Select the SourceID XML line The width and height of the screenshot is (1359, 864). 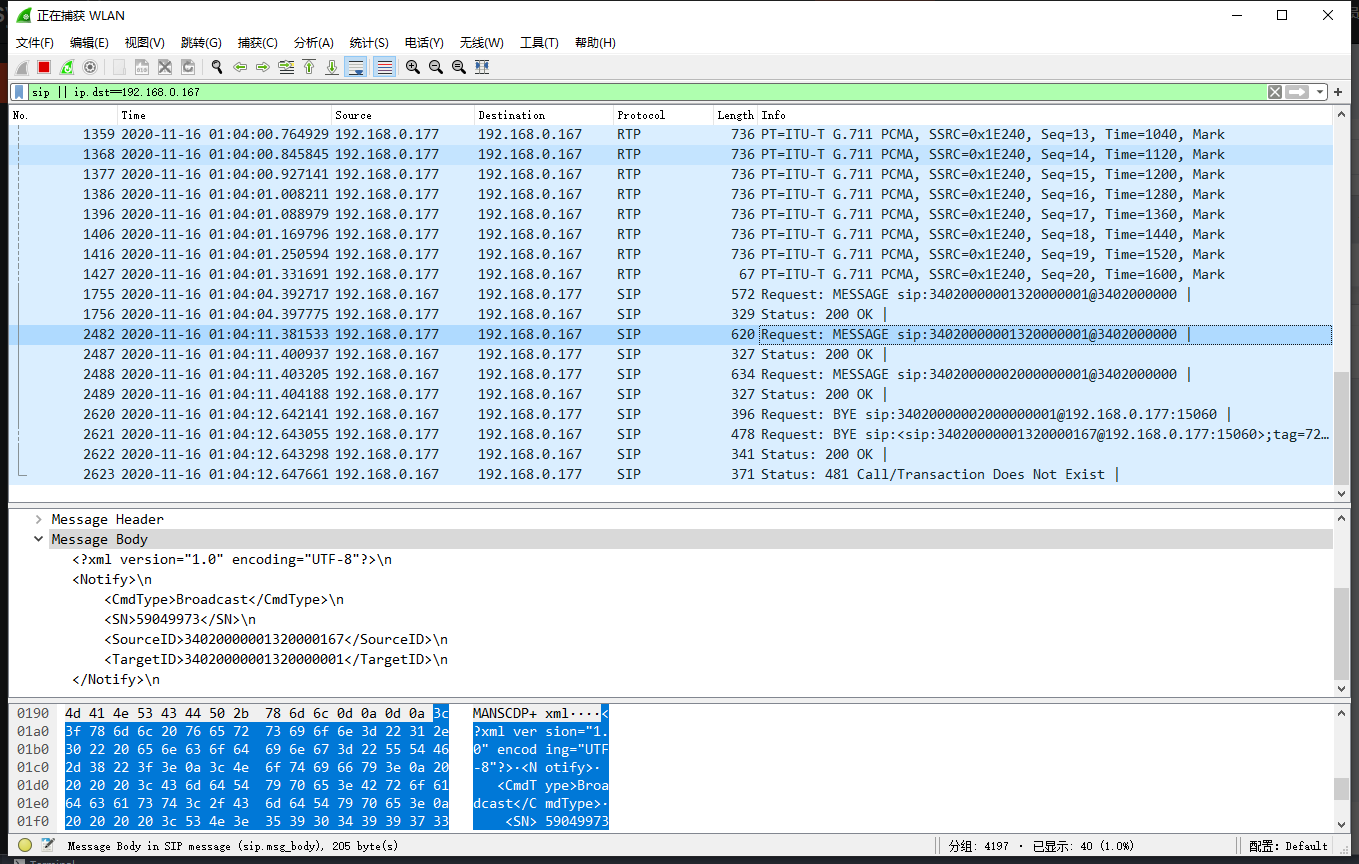tap(276, 639)
